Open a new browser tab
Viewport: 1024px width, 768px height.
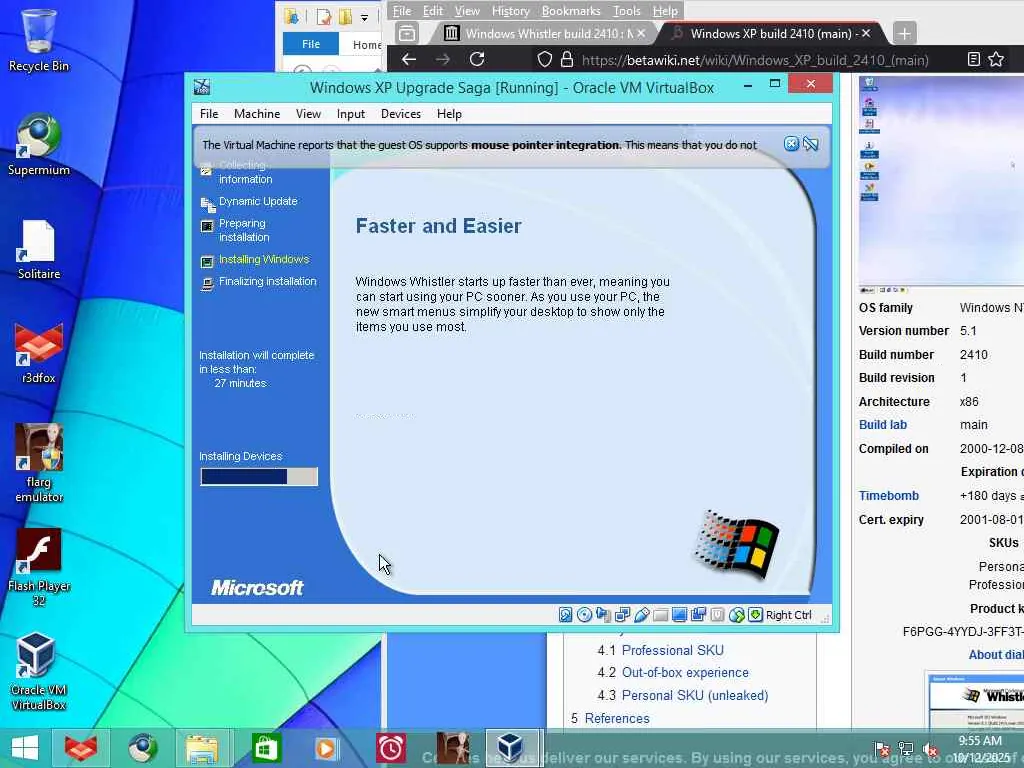coord(904,33)
